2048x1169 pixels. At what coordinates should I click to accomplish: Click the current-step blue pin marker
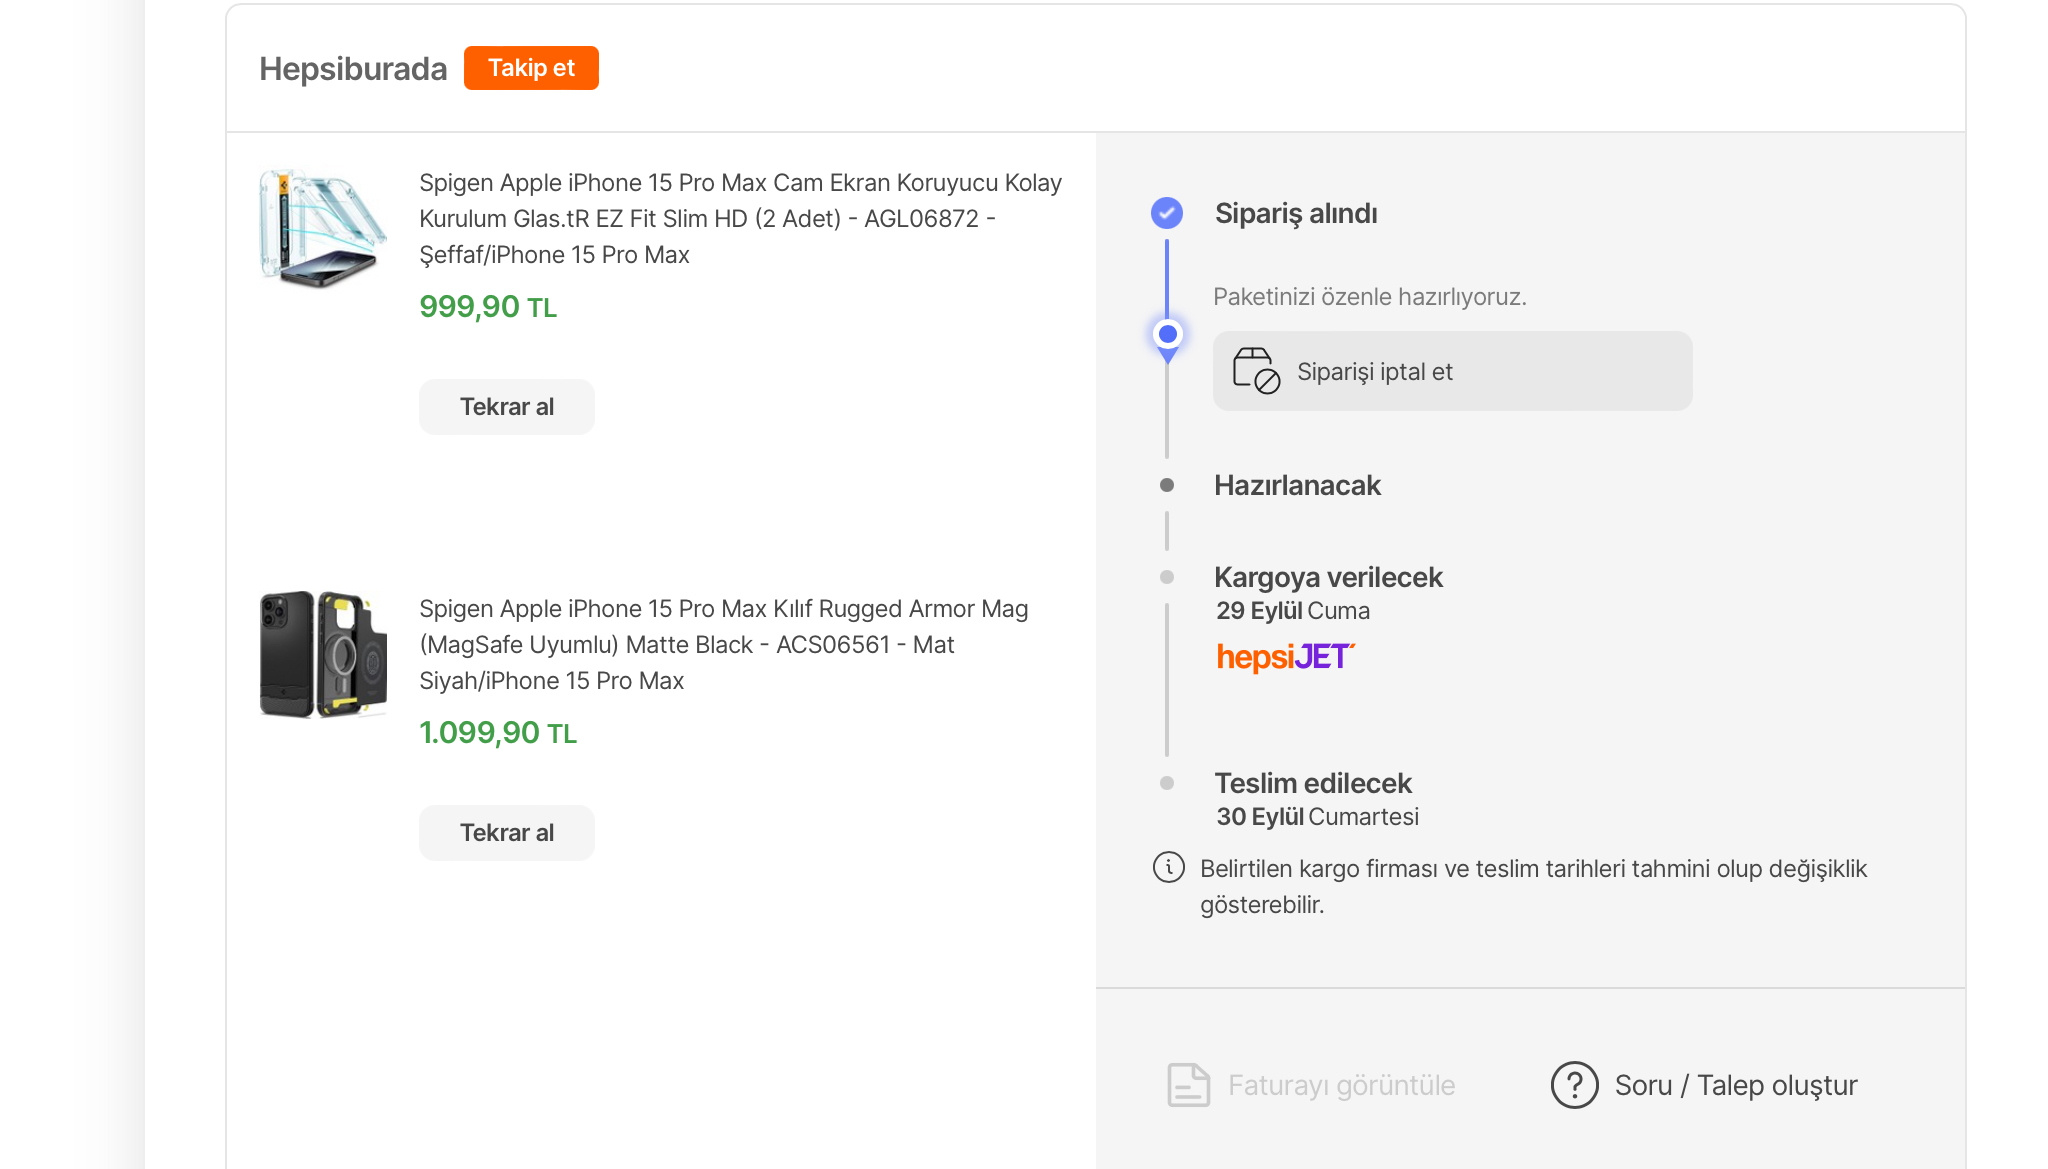tap(1167, 337)
